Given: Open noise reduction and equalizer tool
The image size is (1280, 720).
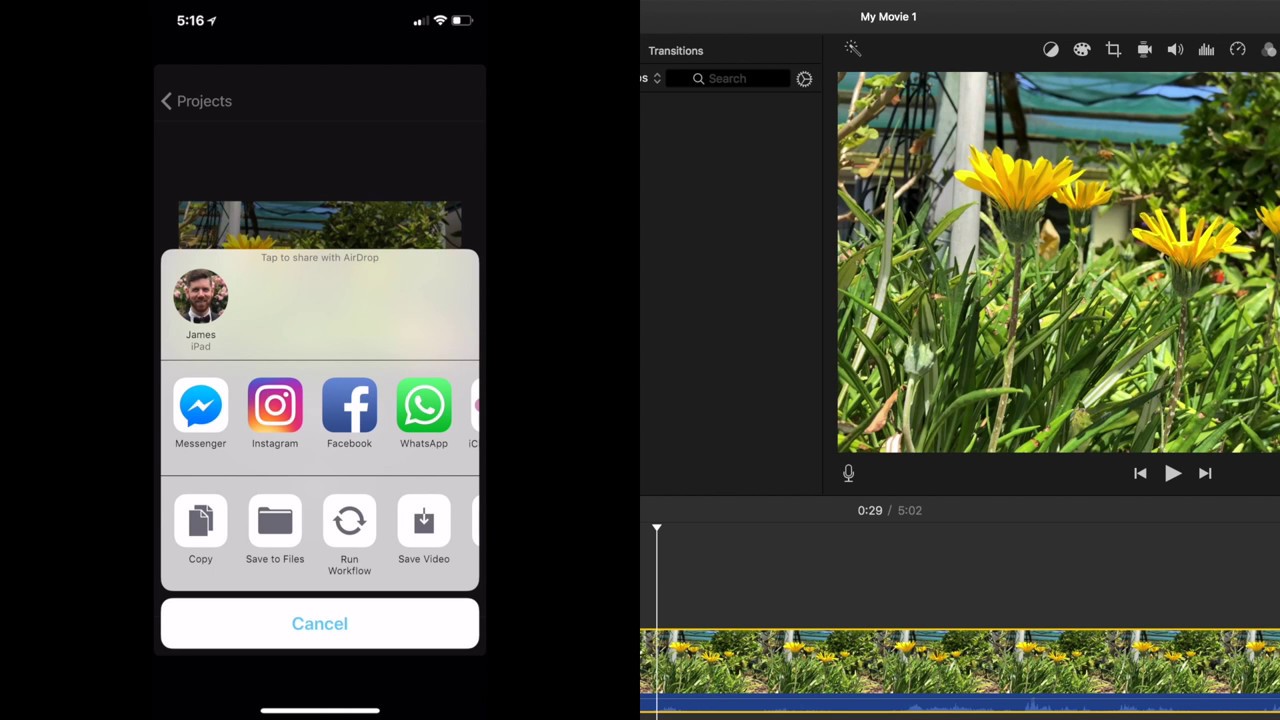Looking at the screenshot, I should coord(1207,49).
